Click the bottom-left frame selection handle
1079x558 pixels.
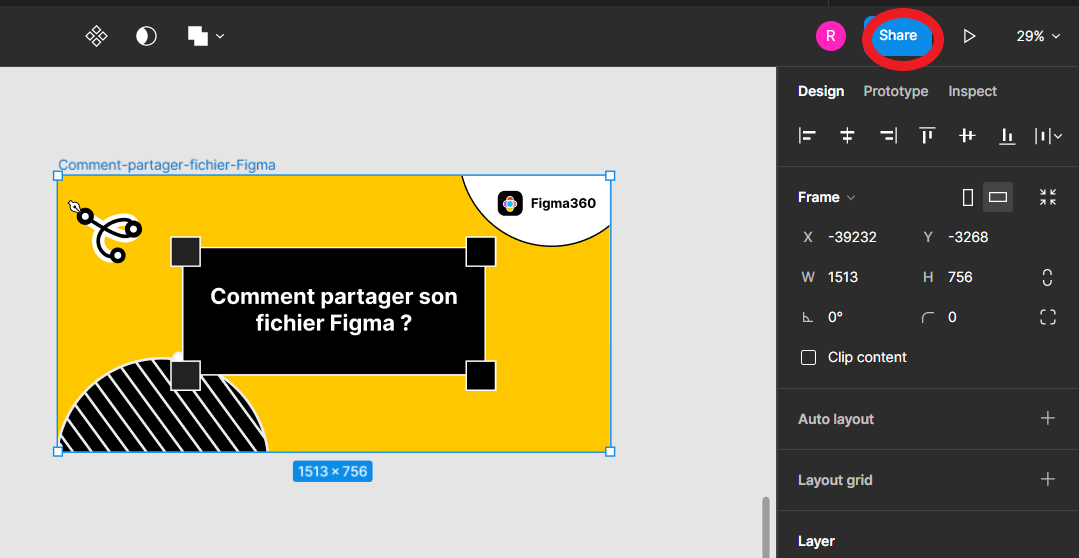(58, 451)
